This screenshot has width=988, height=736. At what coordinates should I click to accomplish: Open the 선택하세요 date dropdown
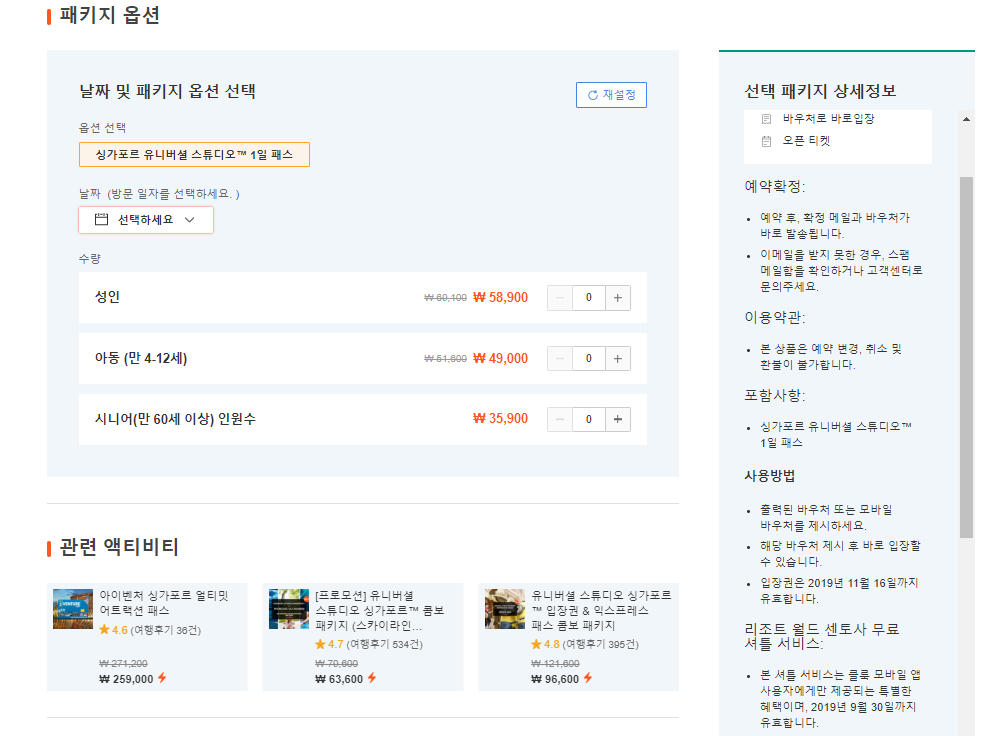click(x=146, y=220)
